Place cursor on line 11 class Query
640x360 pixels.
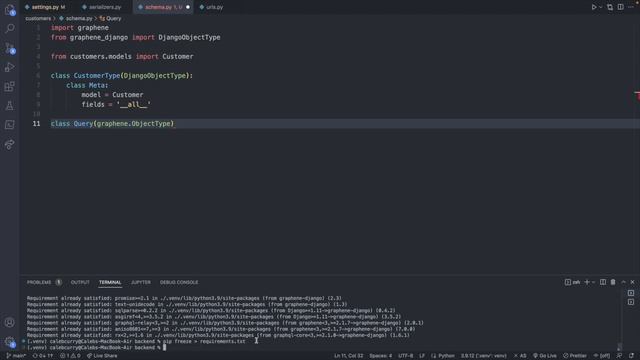[x=112, y=124]
